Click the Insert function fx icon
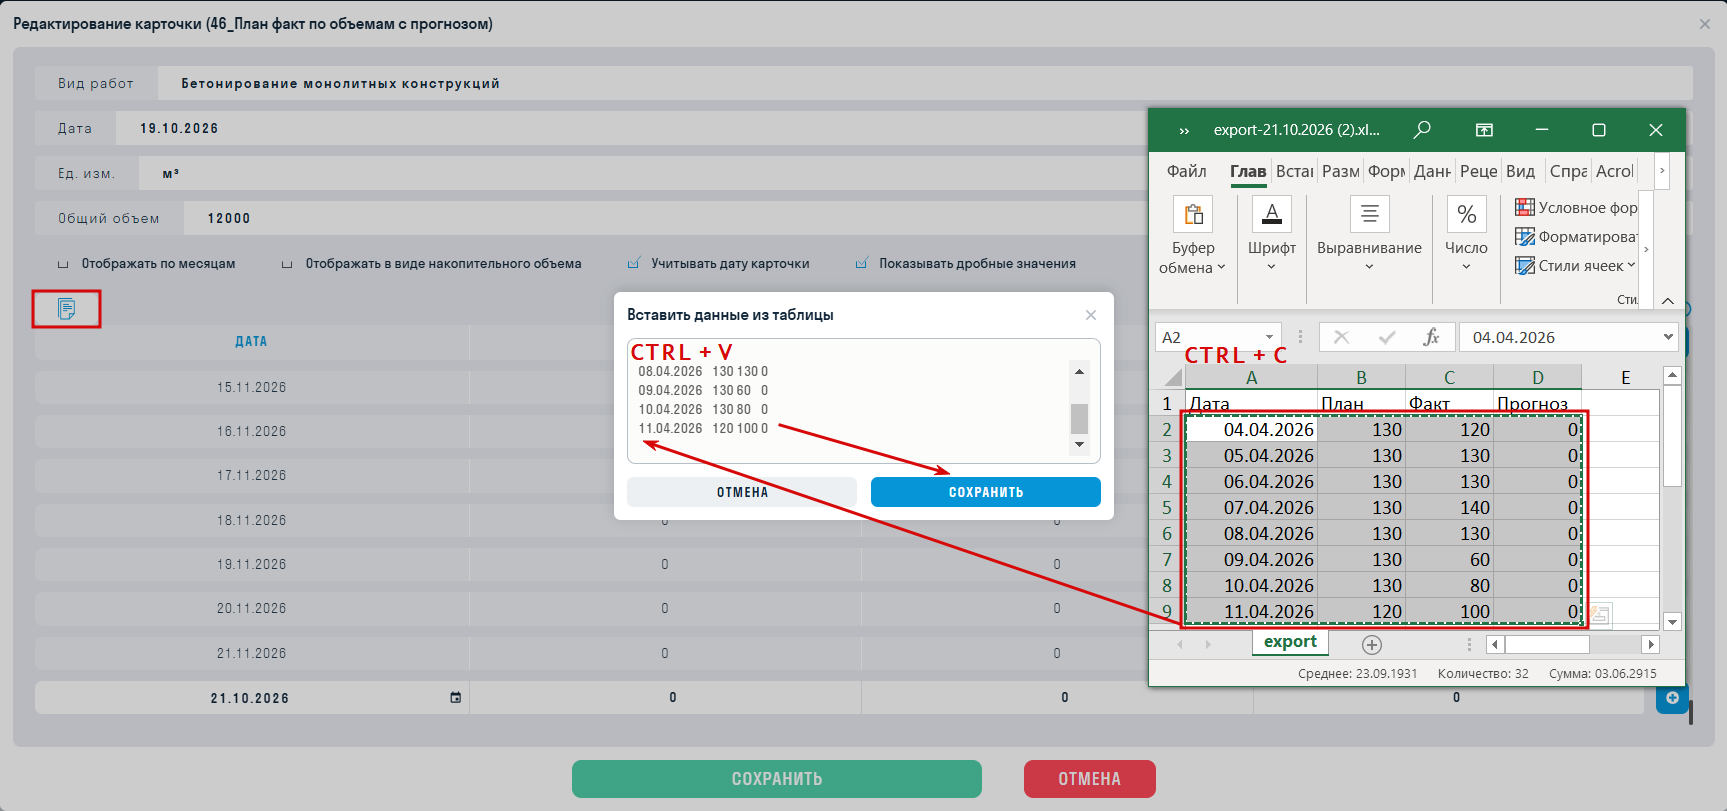This screenshot has height=811, width=1727. [x=1431, y=338]
